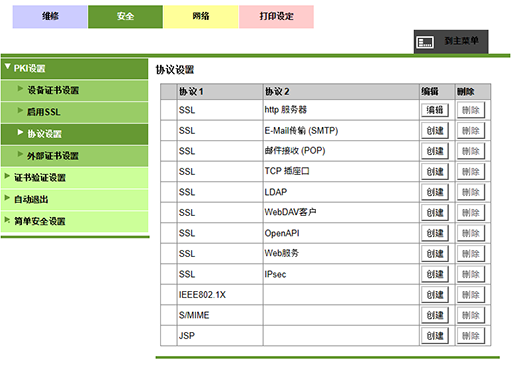Click 创建 for S/MIME row
Viewport: 517px width, 366px height.
click(435, 315)
